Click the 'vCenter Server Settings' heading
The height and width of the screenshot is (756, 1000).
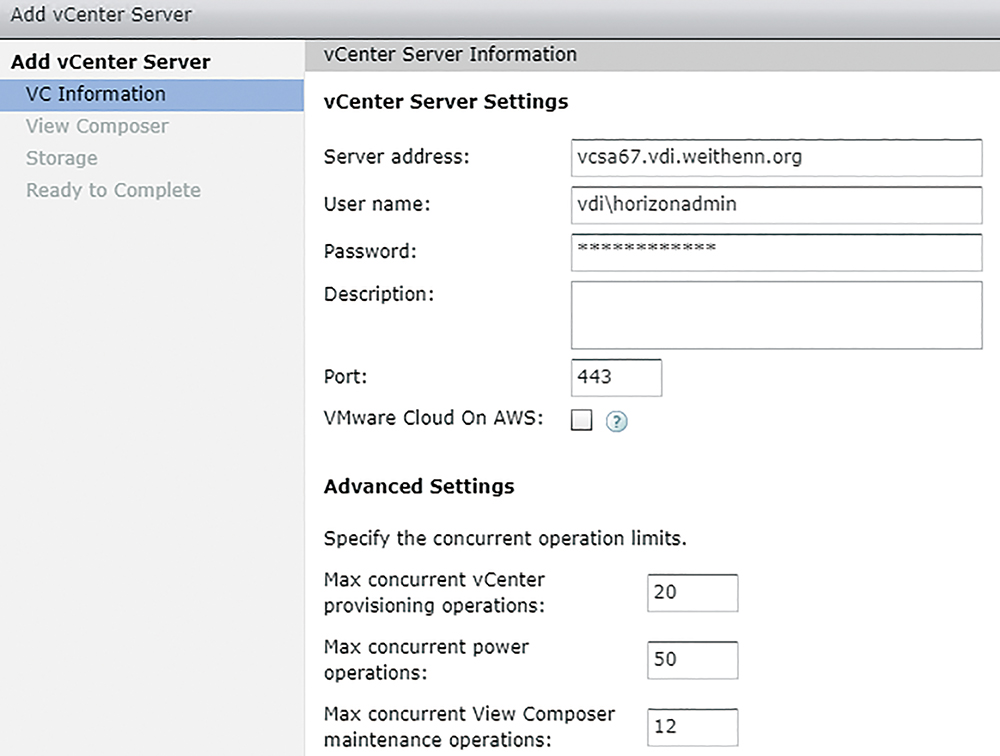446,101
